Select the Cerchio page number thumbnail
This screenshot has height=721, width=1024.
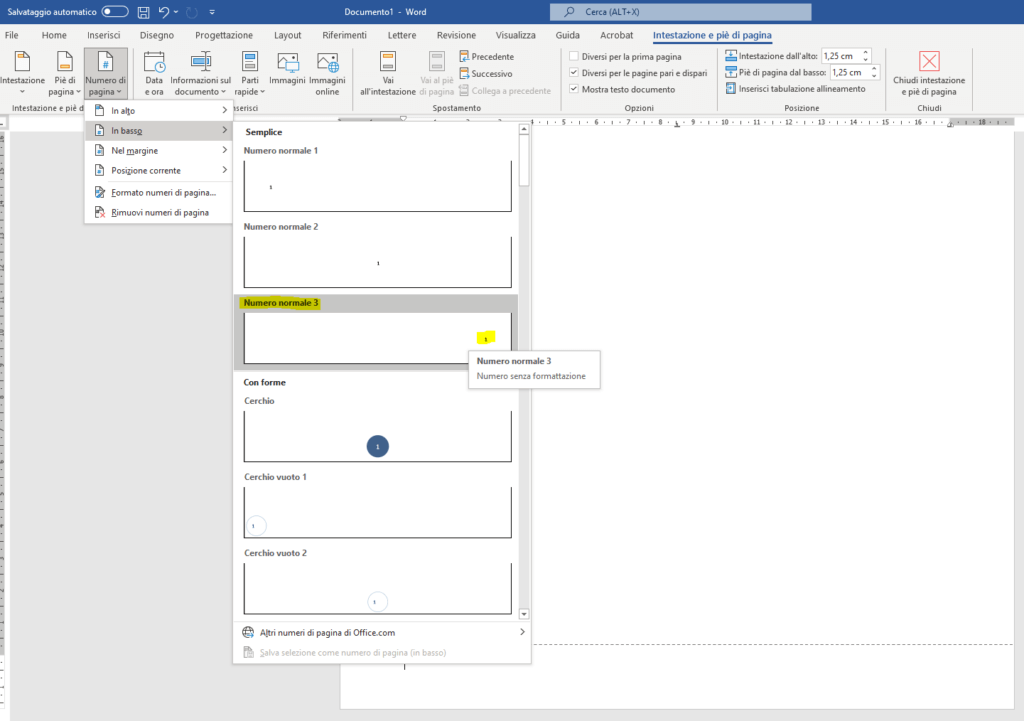point(377,436)
